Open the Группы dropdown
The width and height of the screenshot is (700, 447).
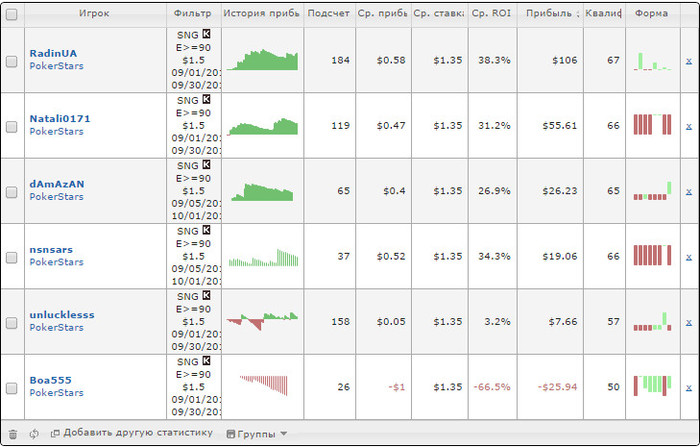[257, 433]
